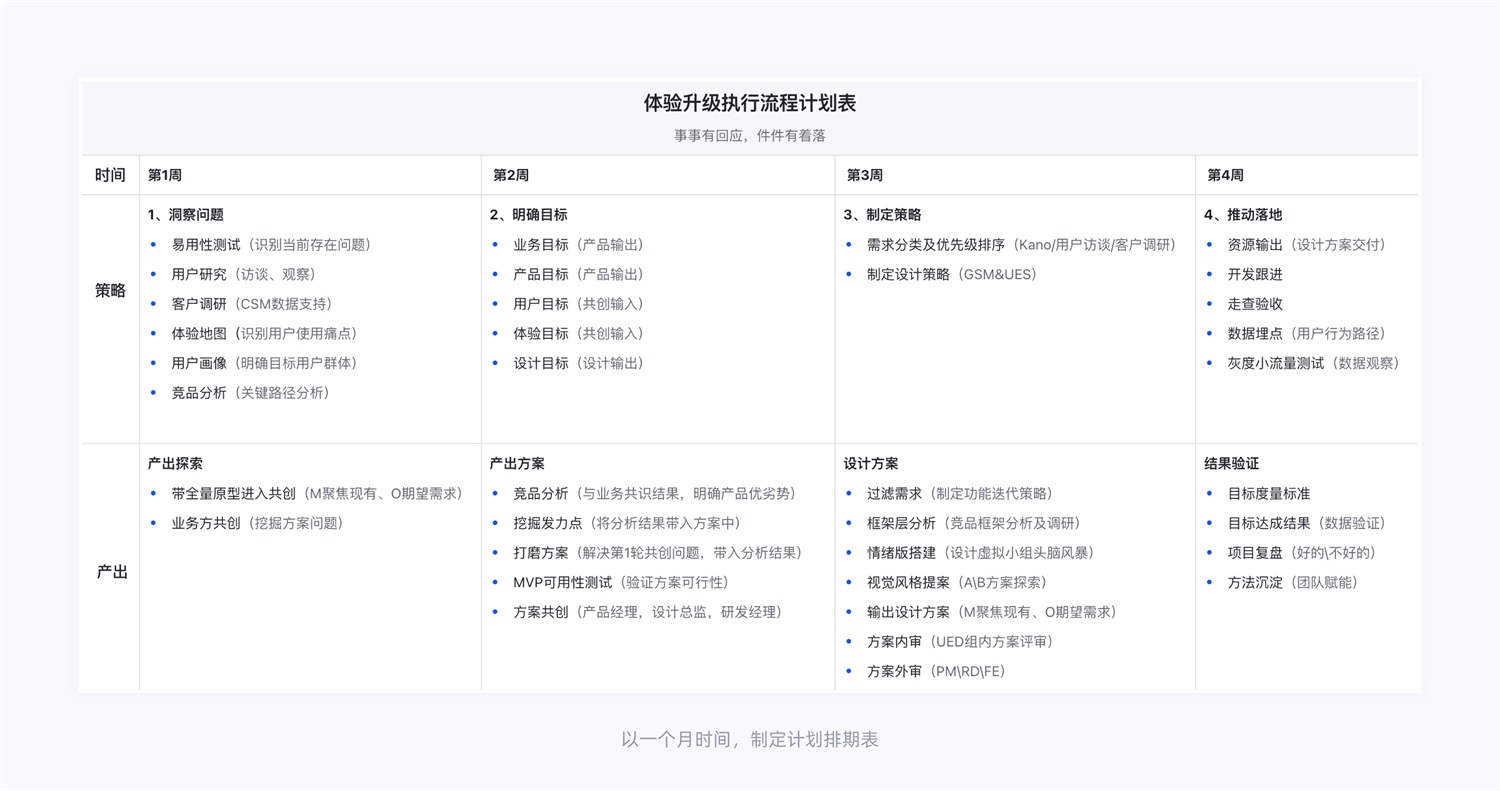Select the 结果验证 section heading
1500x791 pixels.
pyautogui.click(x=1230, y=463)
